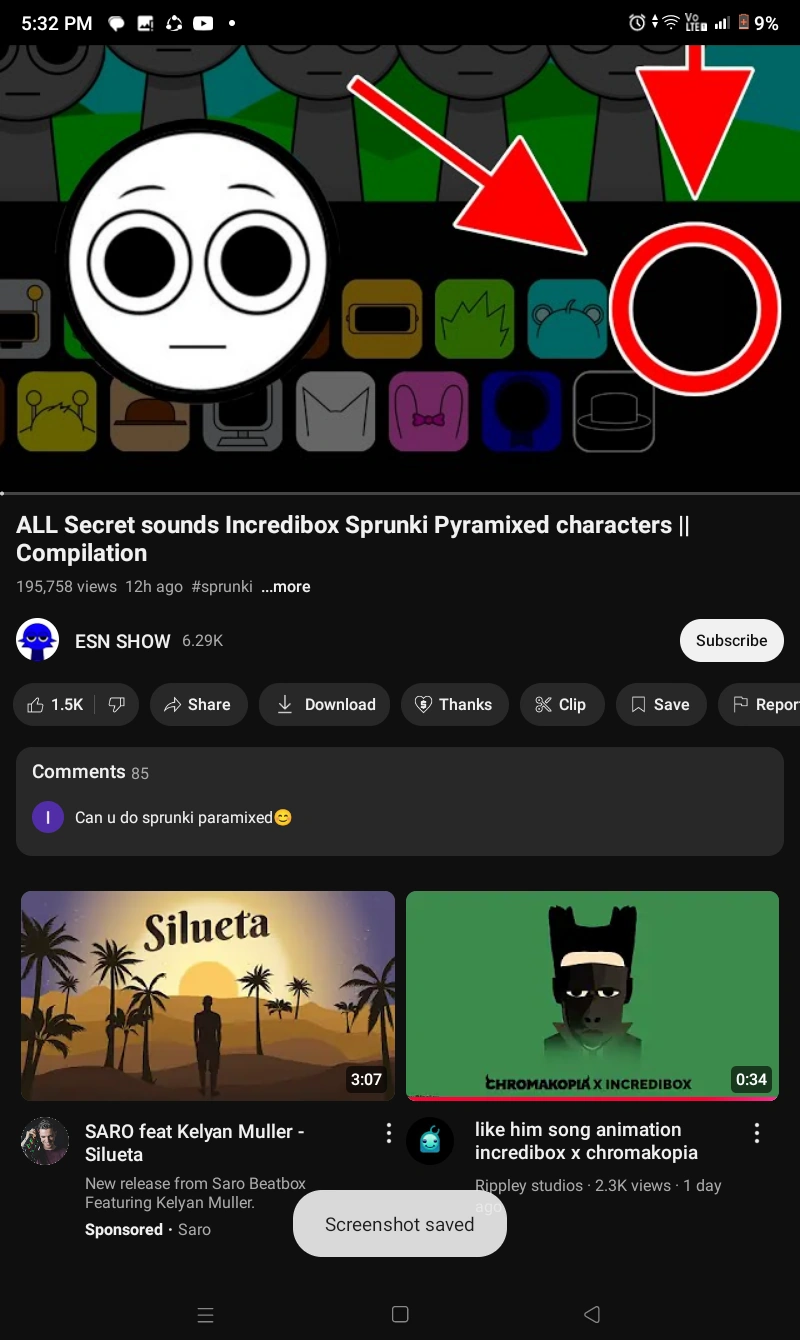
Task: Like the video with 1.5K thumbs up
Action: tap(55, 705)
